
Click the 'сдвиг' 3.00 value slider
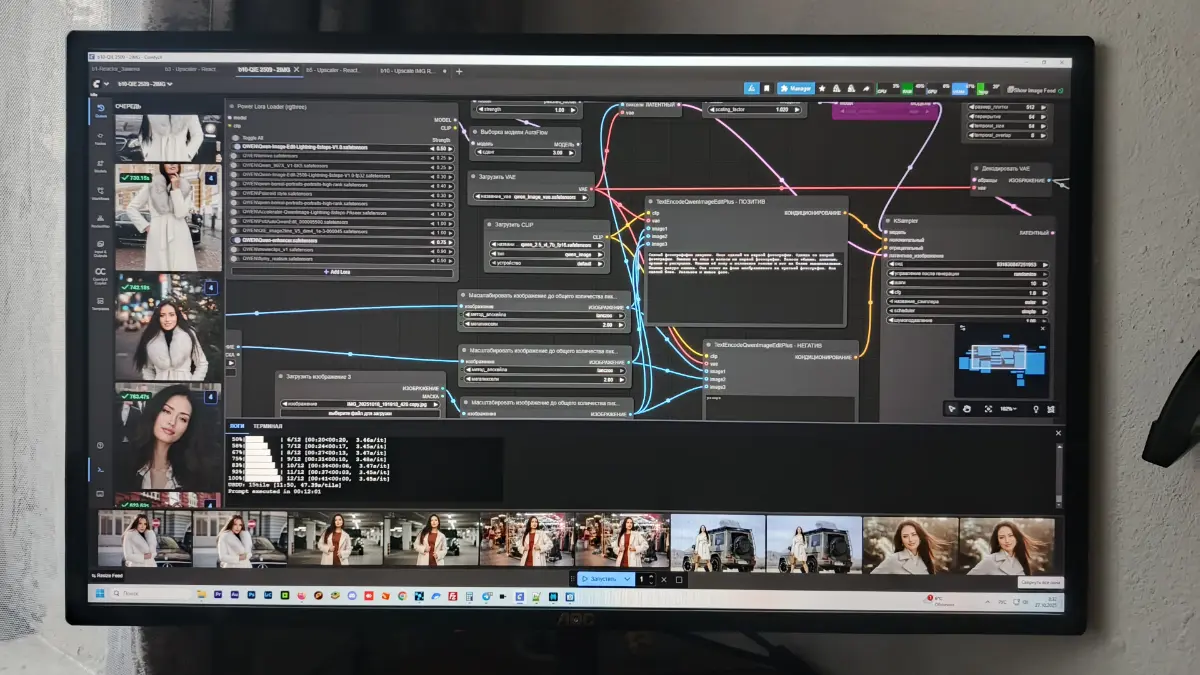pos(526,152)
